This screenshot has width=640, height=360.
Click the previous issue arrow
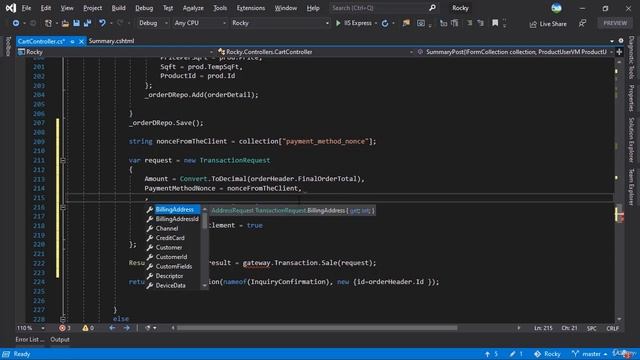click(112, 328)
